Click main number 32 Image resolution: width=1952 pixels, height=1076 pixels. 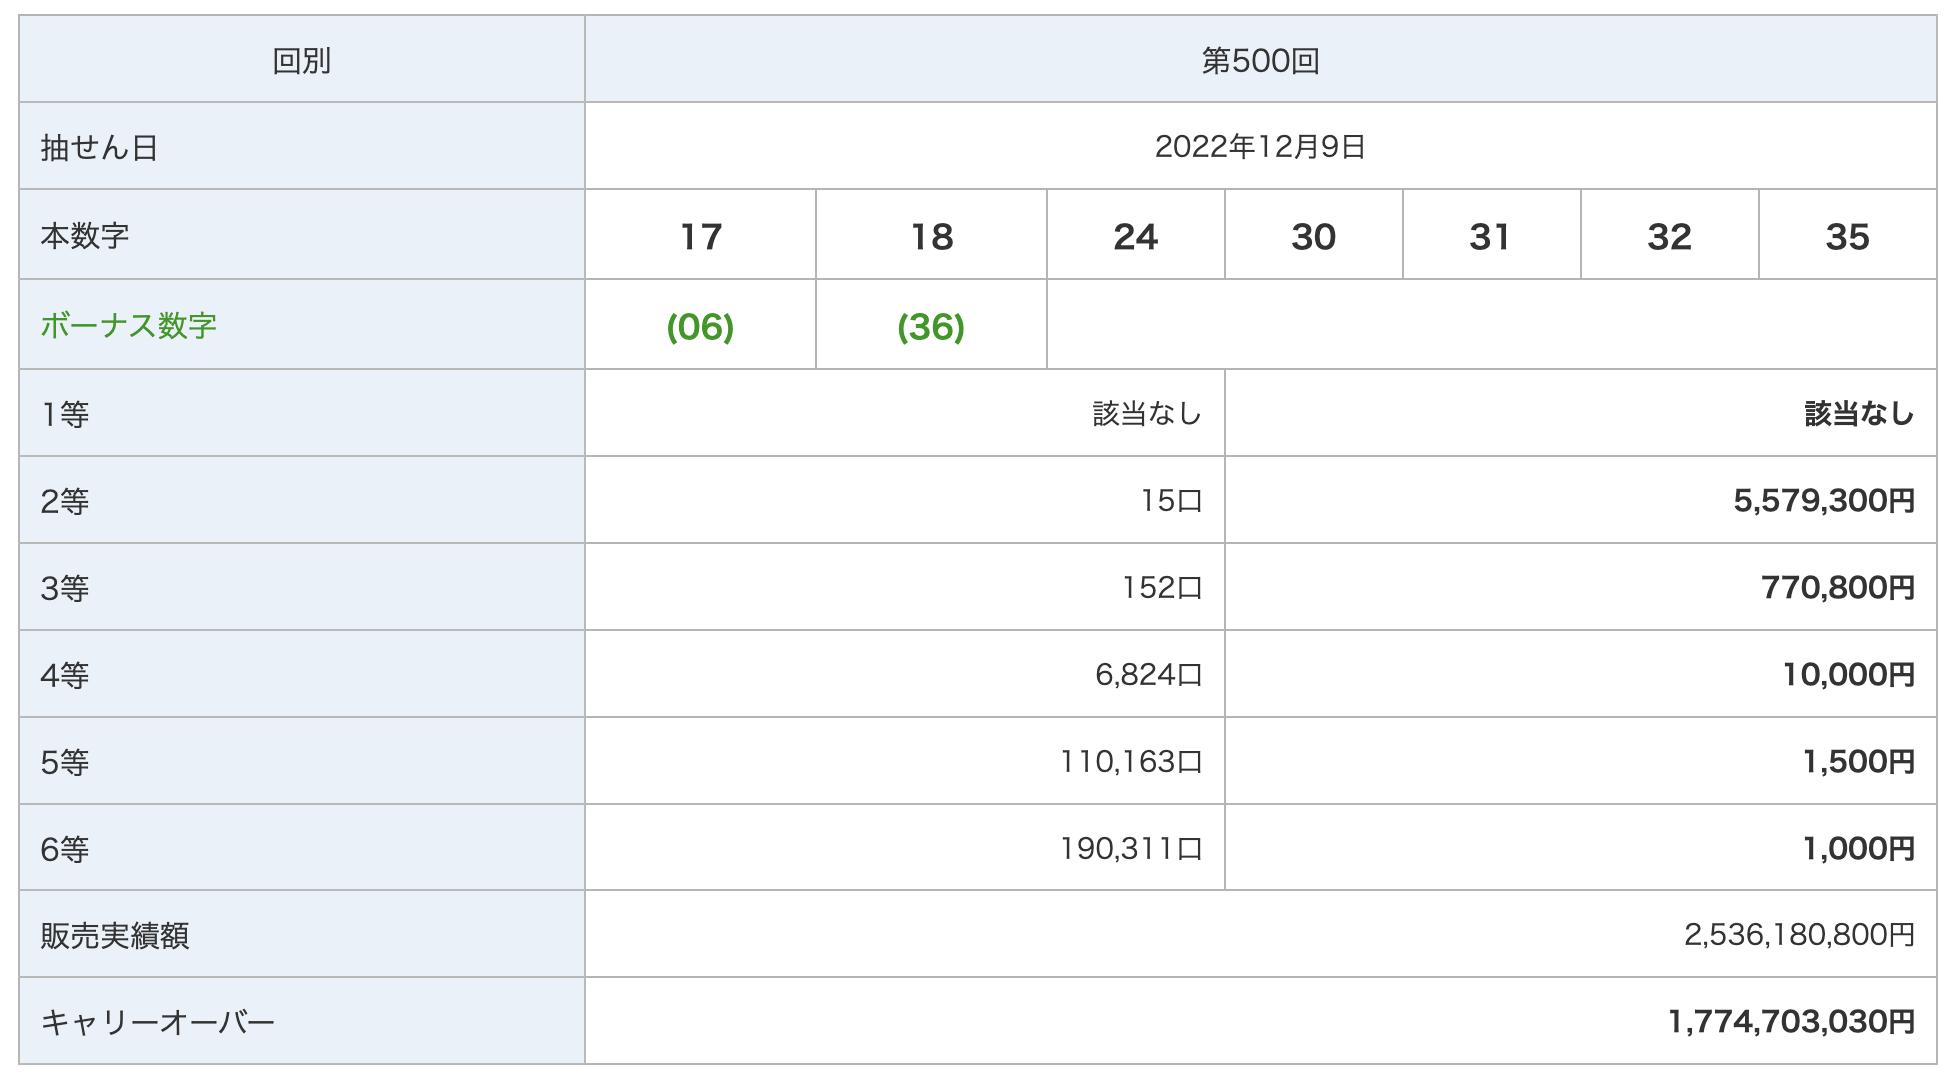[x=1669, y=235]
